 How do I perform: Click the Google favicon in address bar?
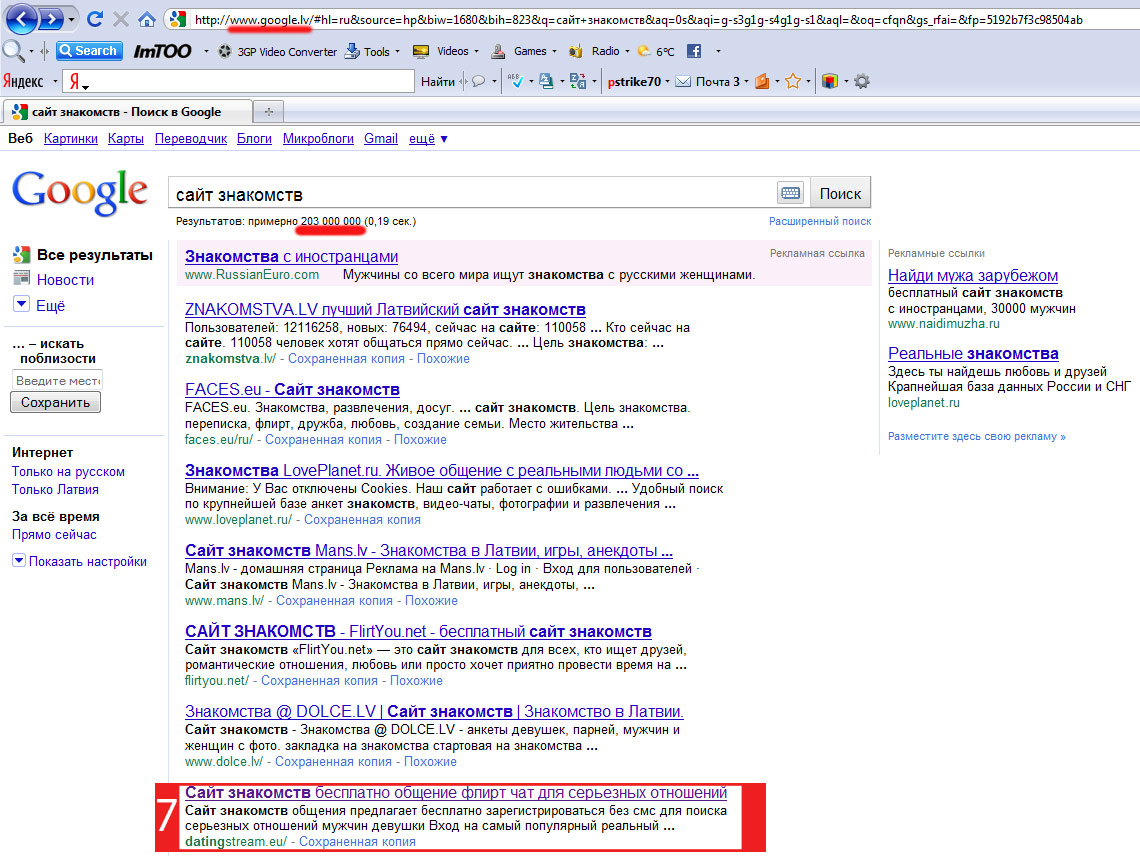tap(177, 19)
